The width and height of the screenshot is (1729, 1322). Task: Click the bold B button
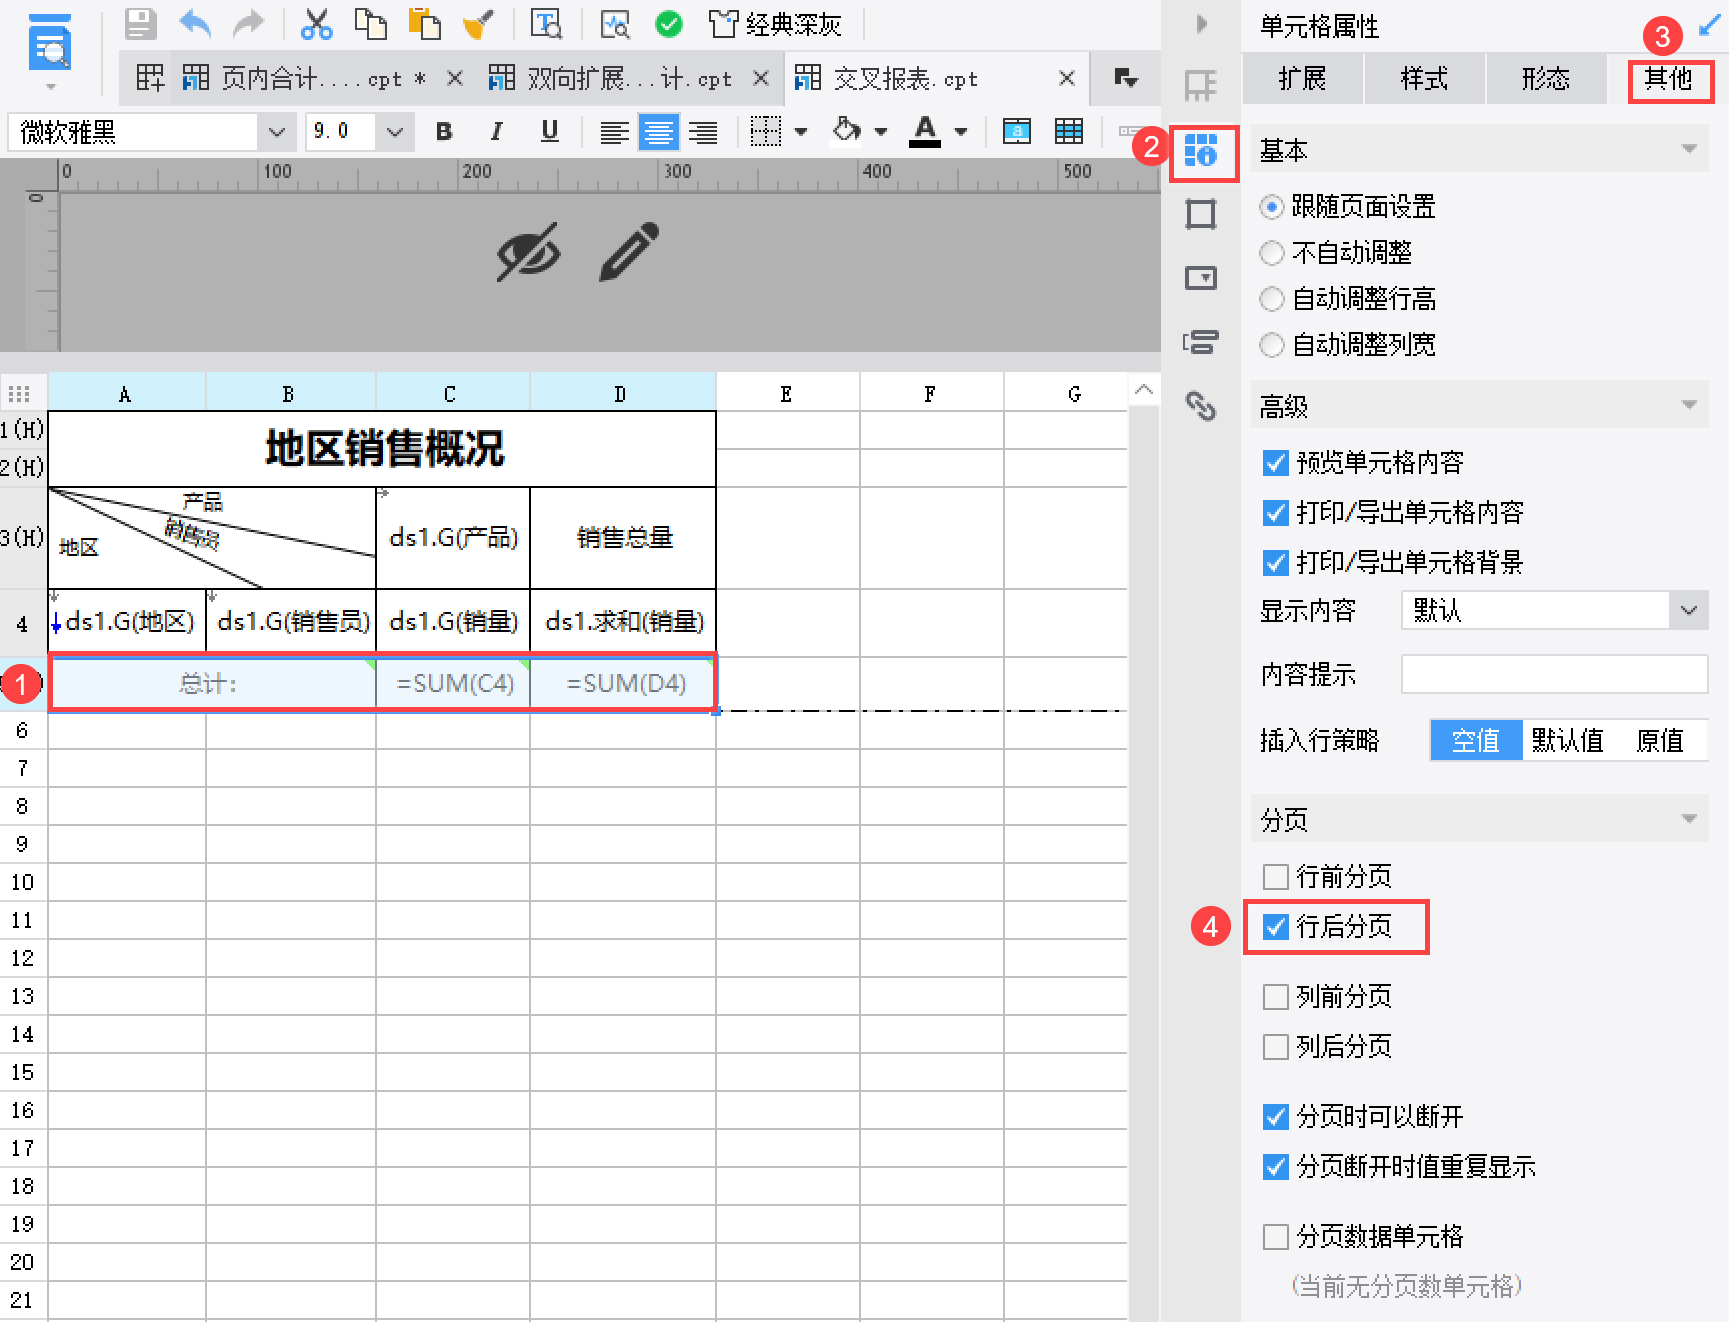coord(444,132)
